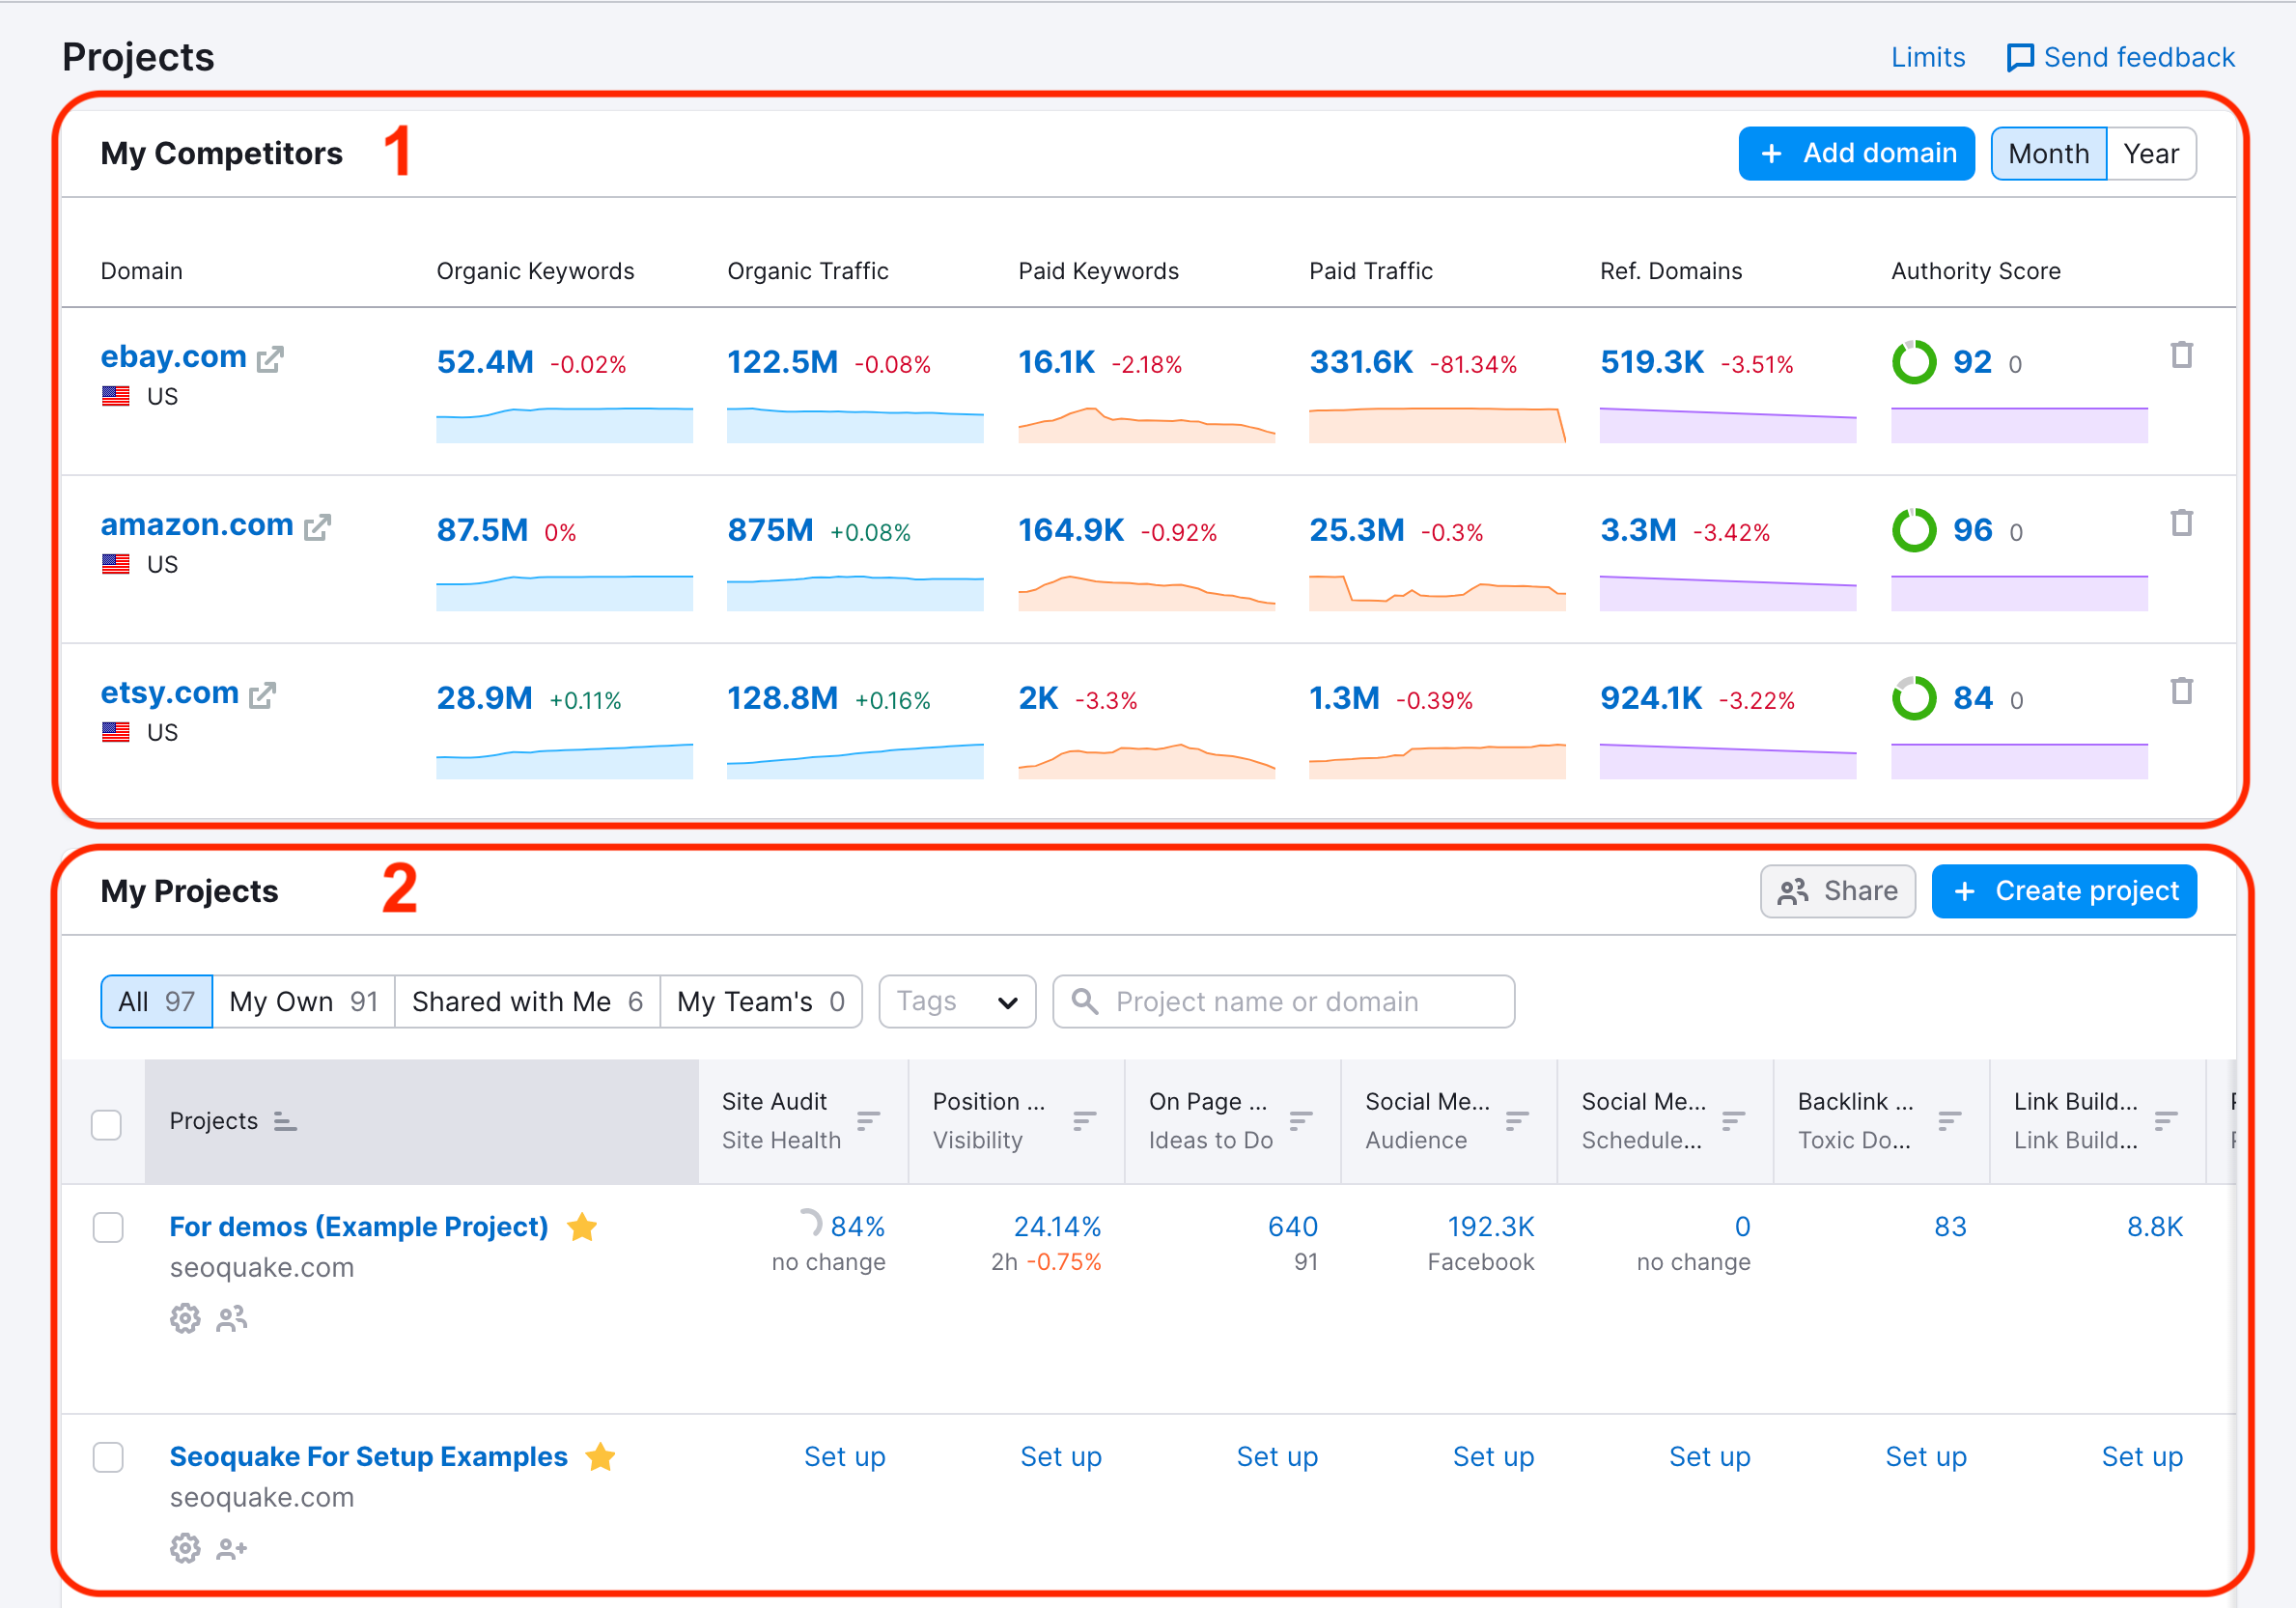Click the Send feedback chat icon

point(2020,58)
